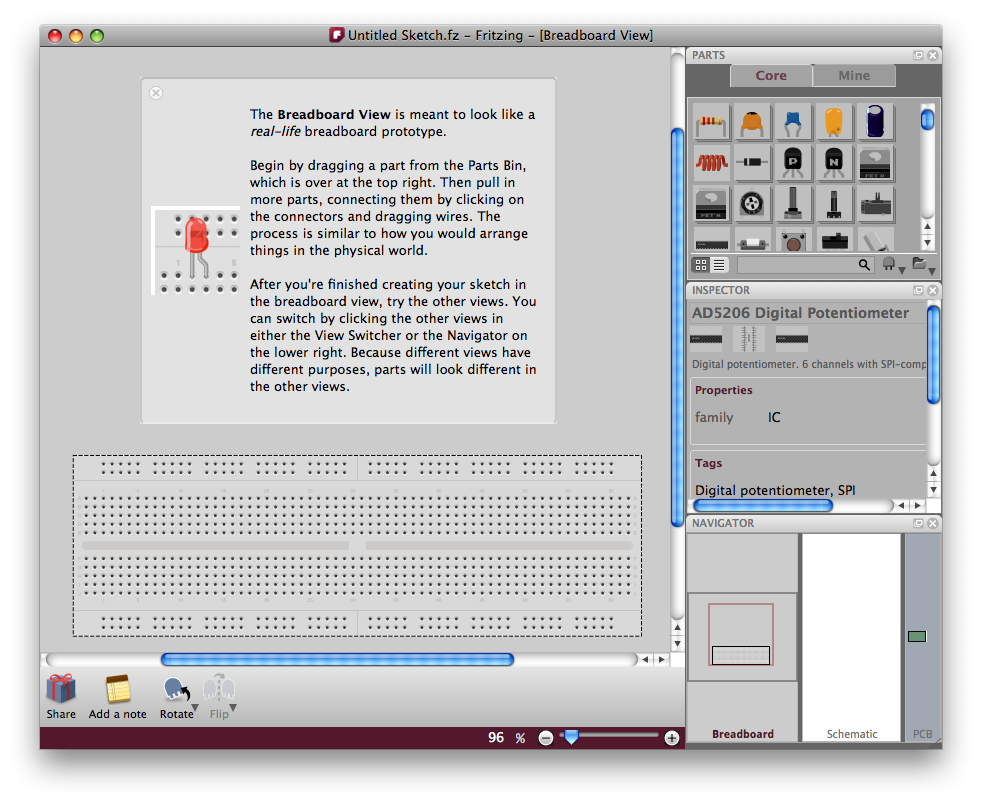Close the Inspector panel

click(x=933, y=290)
